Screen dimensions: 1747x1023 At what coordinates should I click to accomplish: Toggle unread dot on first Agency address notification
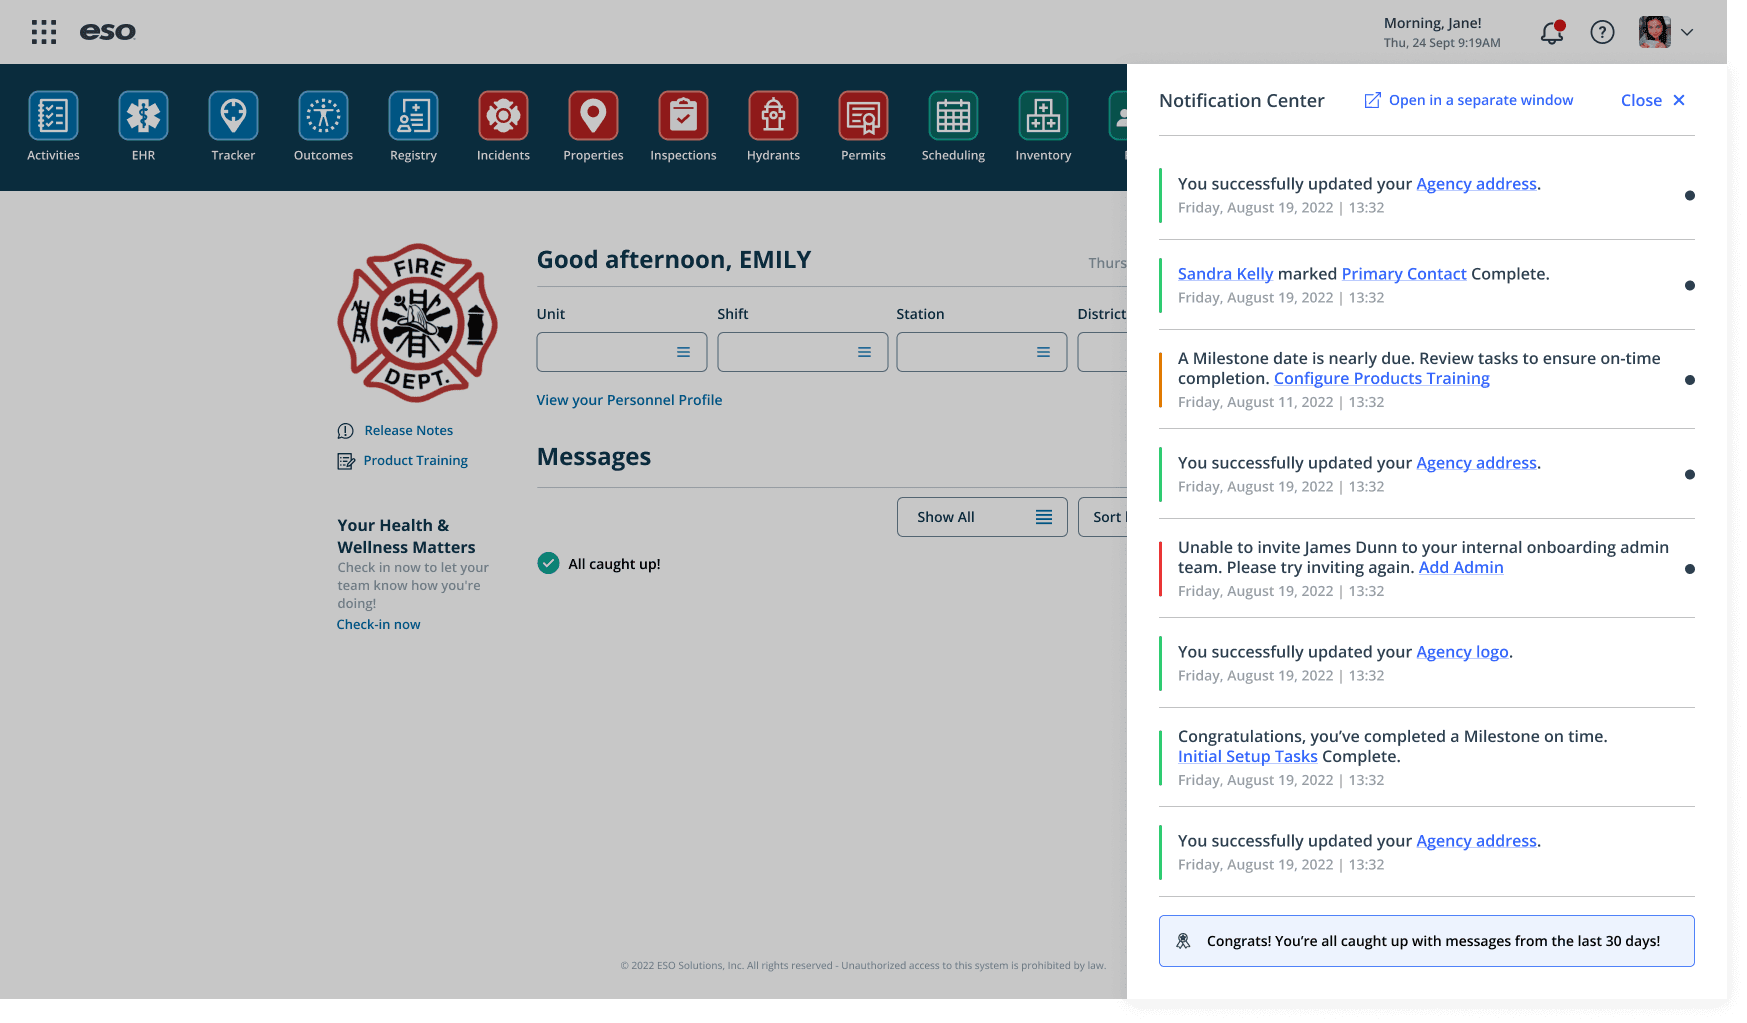click(x=1690, y=196)
